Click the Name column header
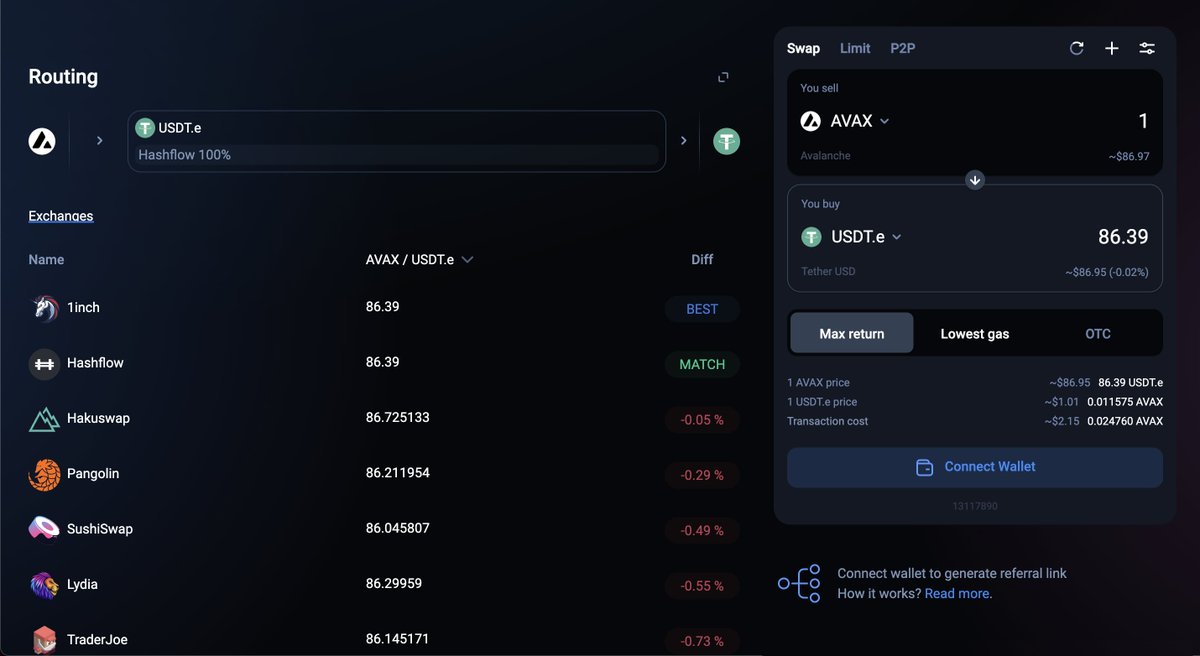This screenshot has width=1200, height=656. coord(46,260)
